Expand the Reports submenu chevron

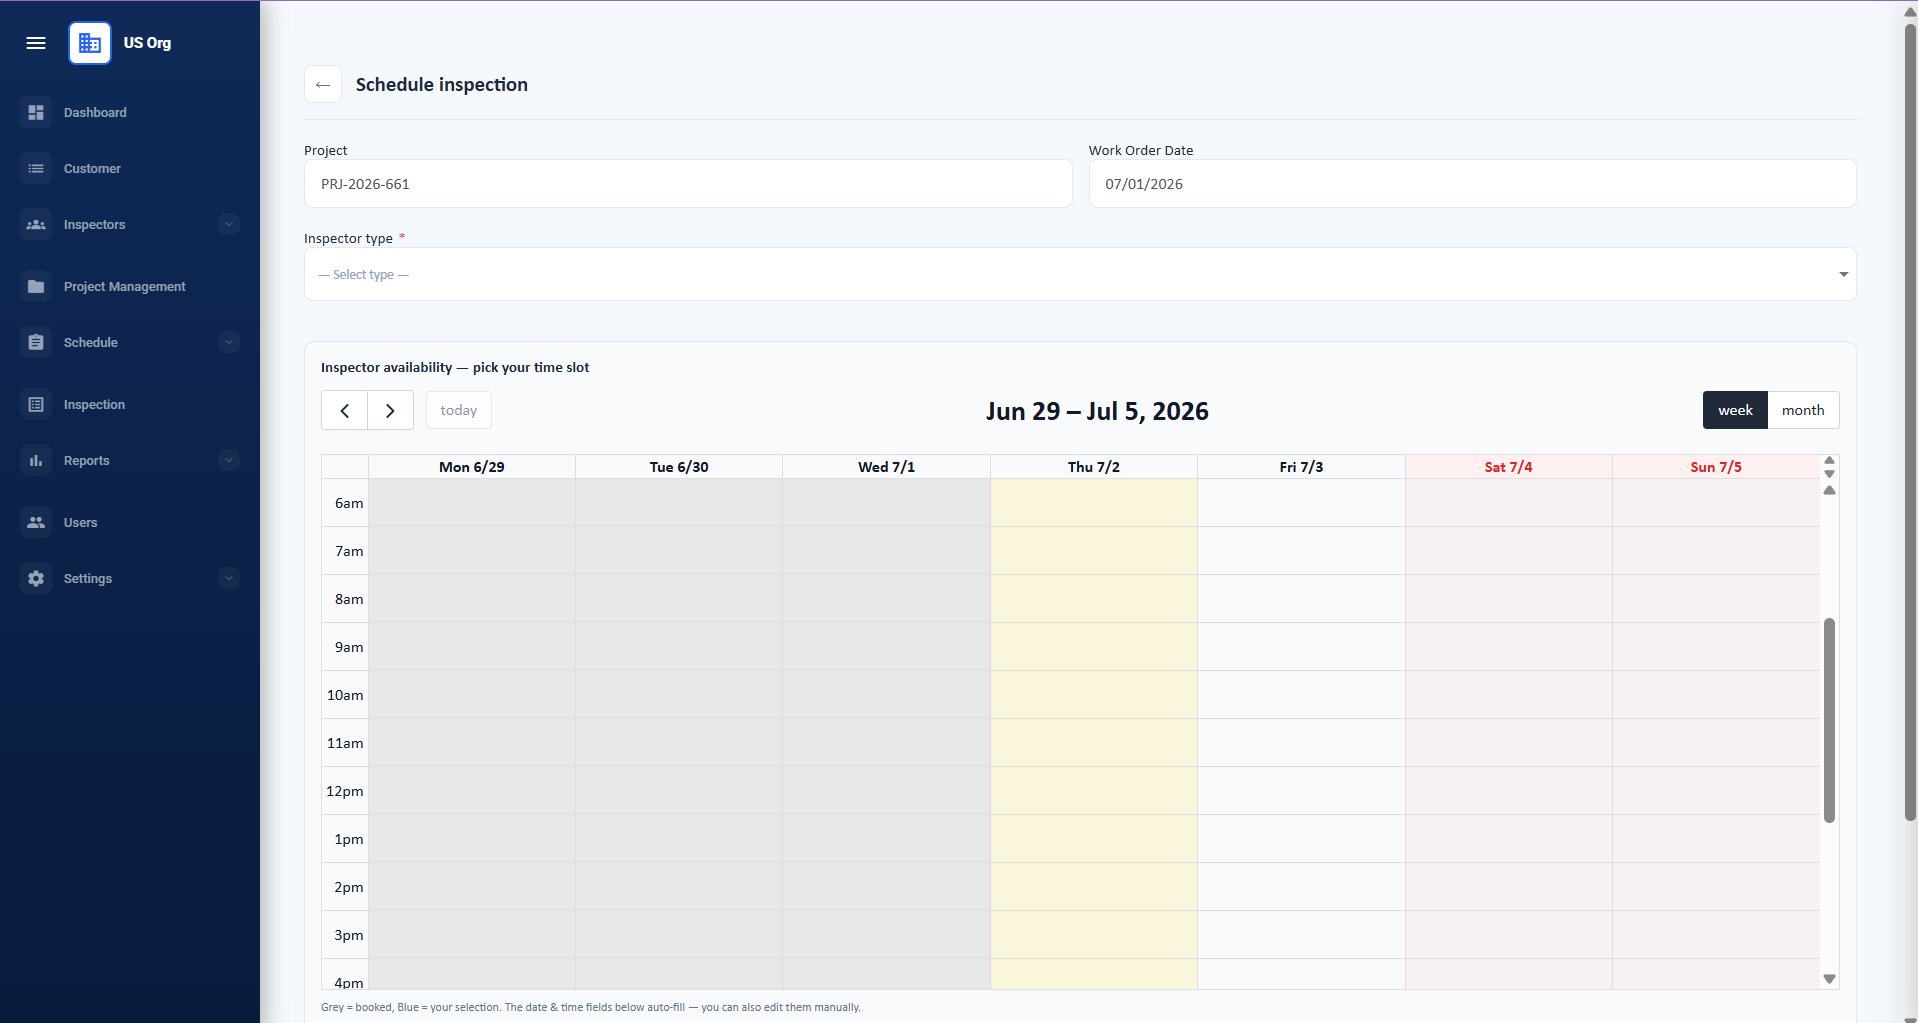(229, 460)
